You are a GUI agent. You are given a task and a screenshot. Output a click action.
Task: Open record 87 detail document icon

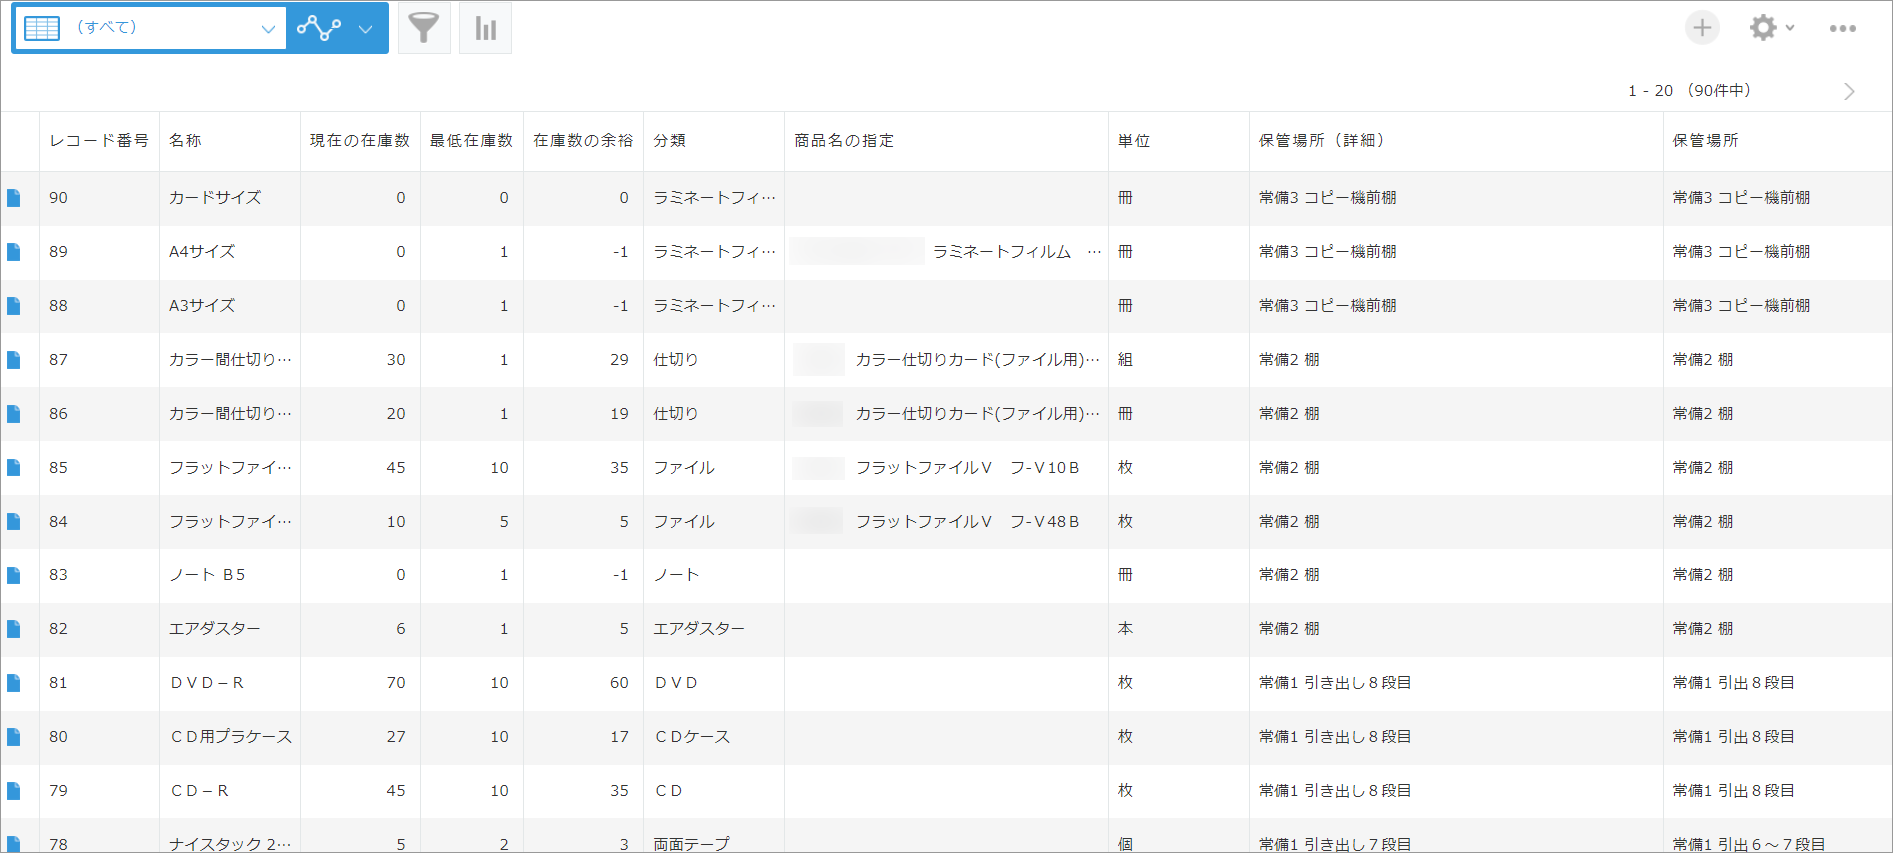(x=14, y=360)
